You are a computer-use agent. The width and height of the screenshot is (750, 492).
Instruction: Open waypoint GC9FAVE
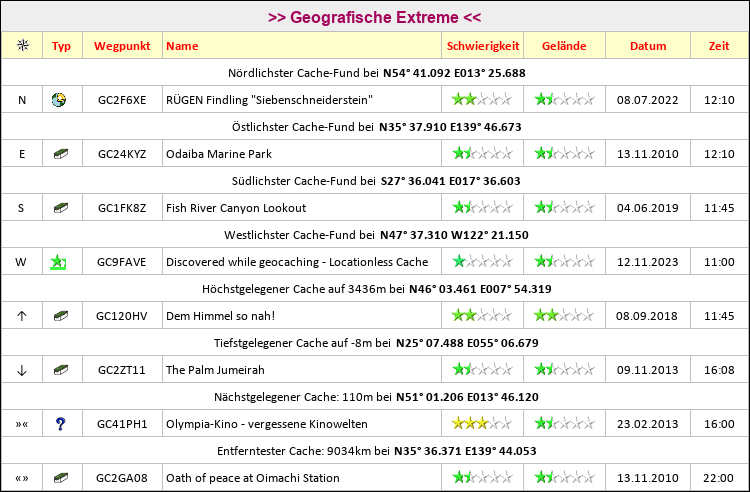[x=121, y=262]
